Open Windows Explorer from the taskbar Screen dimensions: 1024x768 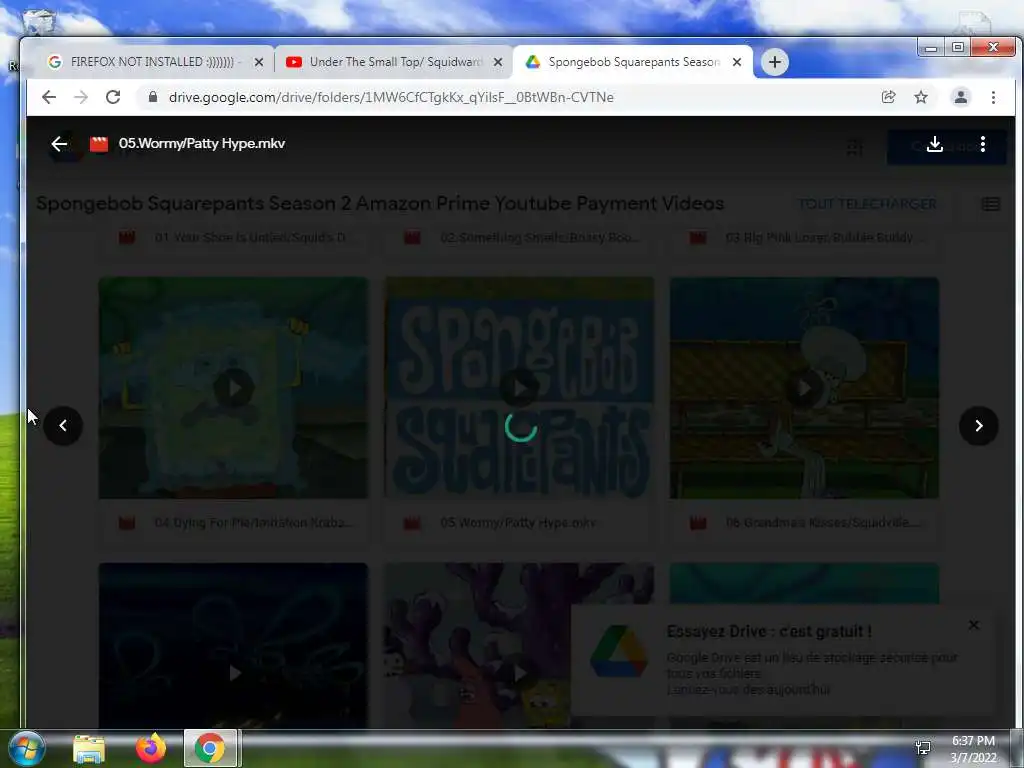(x=89, y=748)
